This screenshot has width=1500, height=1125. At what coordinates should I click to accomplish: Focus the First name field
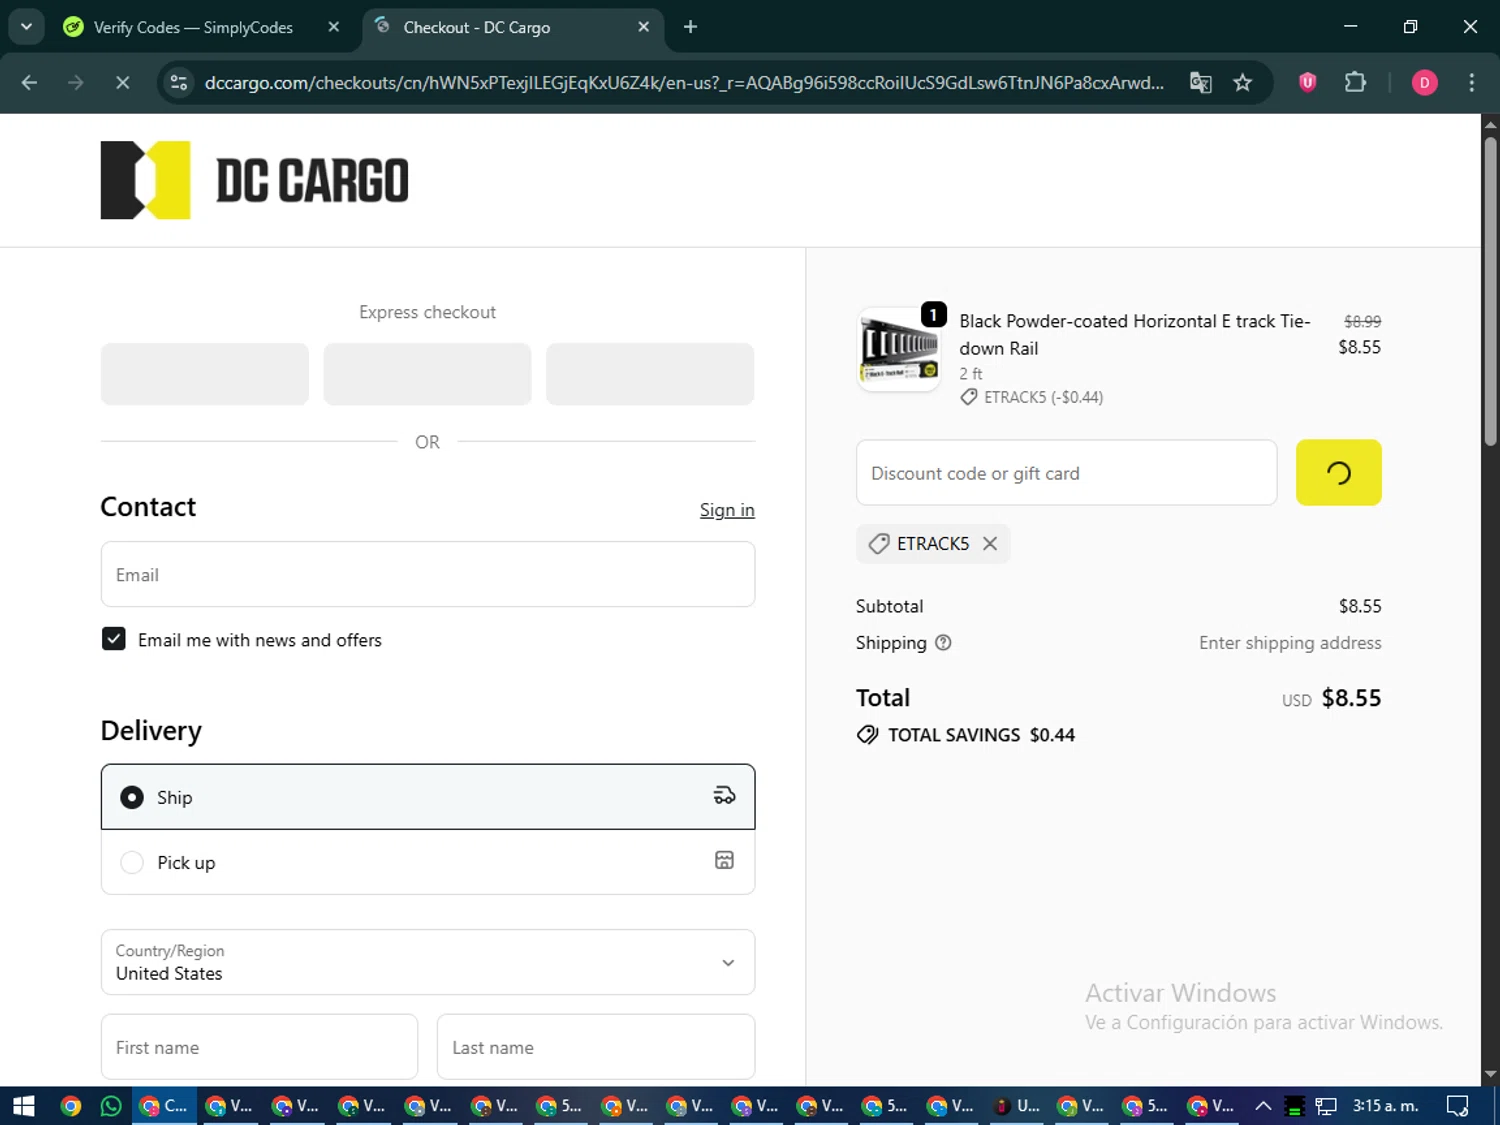[x=259, y=1047]
